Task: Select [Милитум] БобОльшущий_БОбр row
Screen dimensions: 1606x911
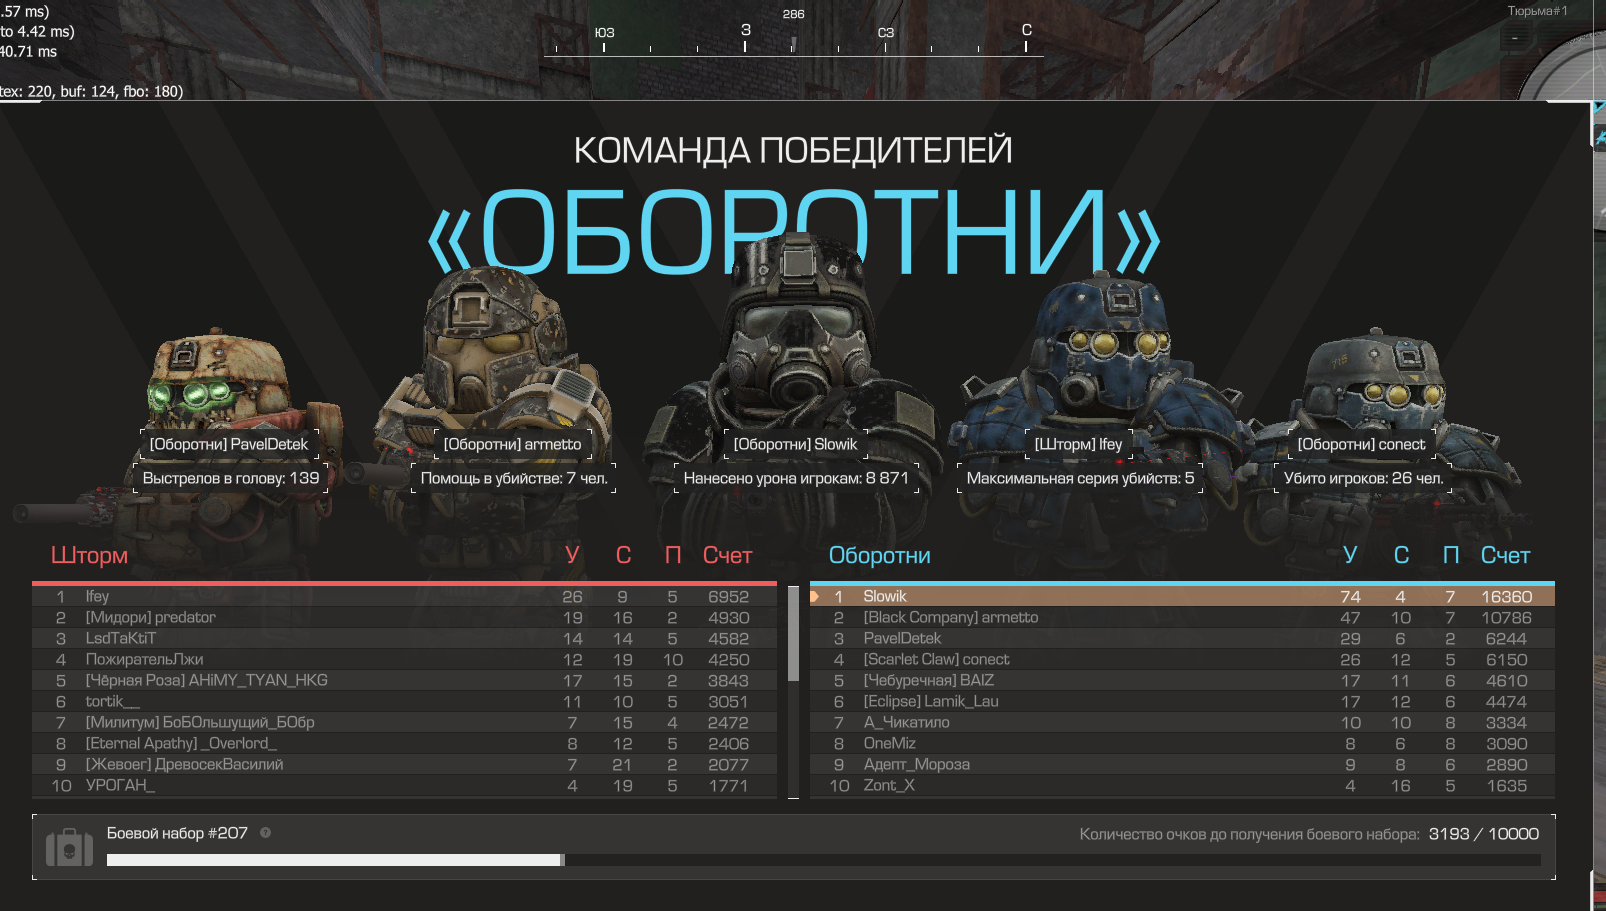Action: (x=404, y=722)
